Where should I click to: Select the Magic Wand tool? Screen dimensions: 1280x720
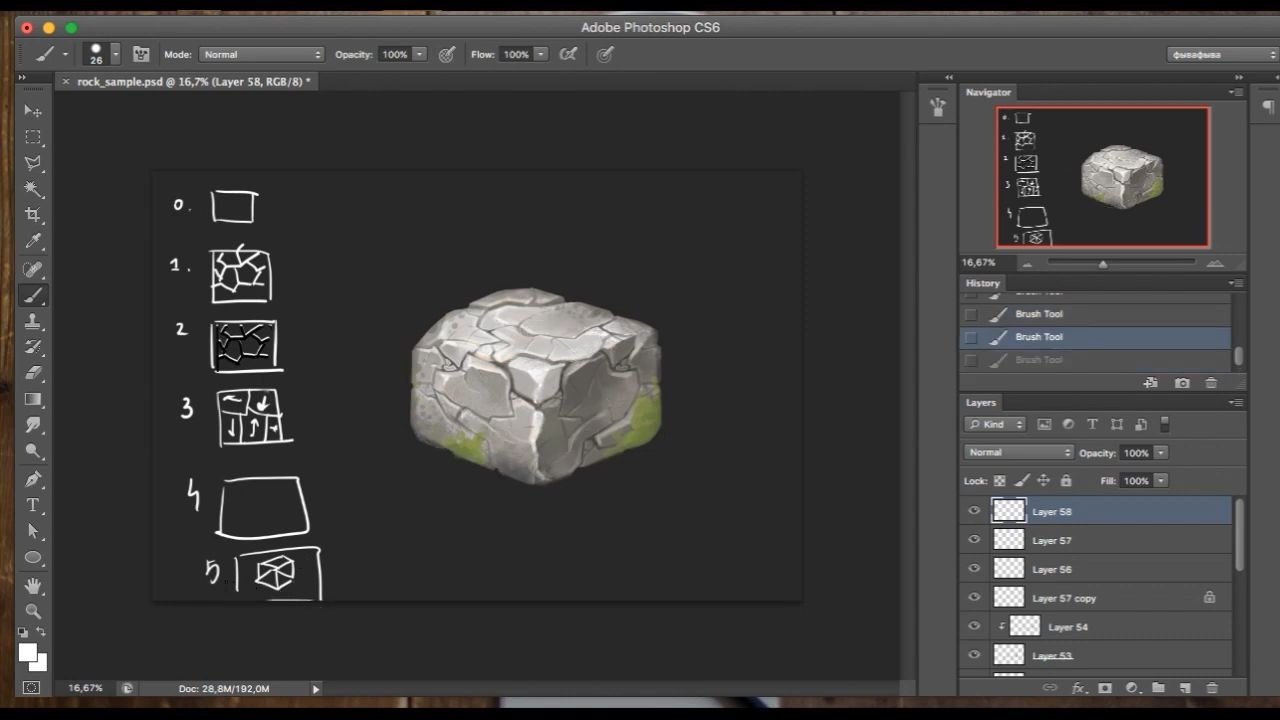33,189
